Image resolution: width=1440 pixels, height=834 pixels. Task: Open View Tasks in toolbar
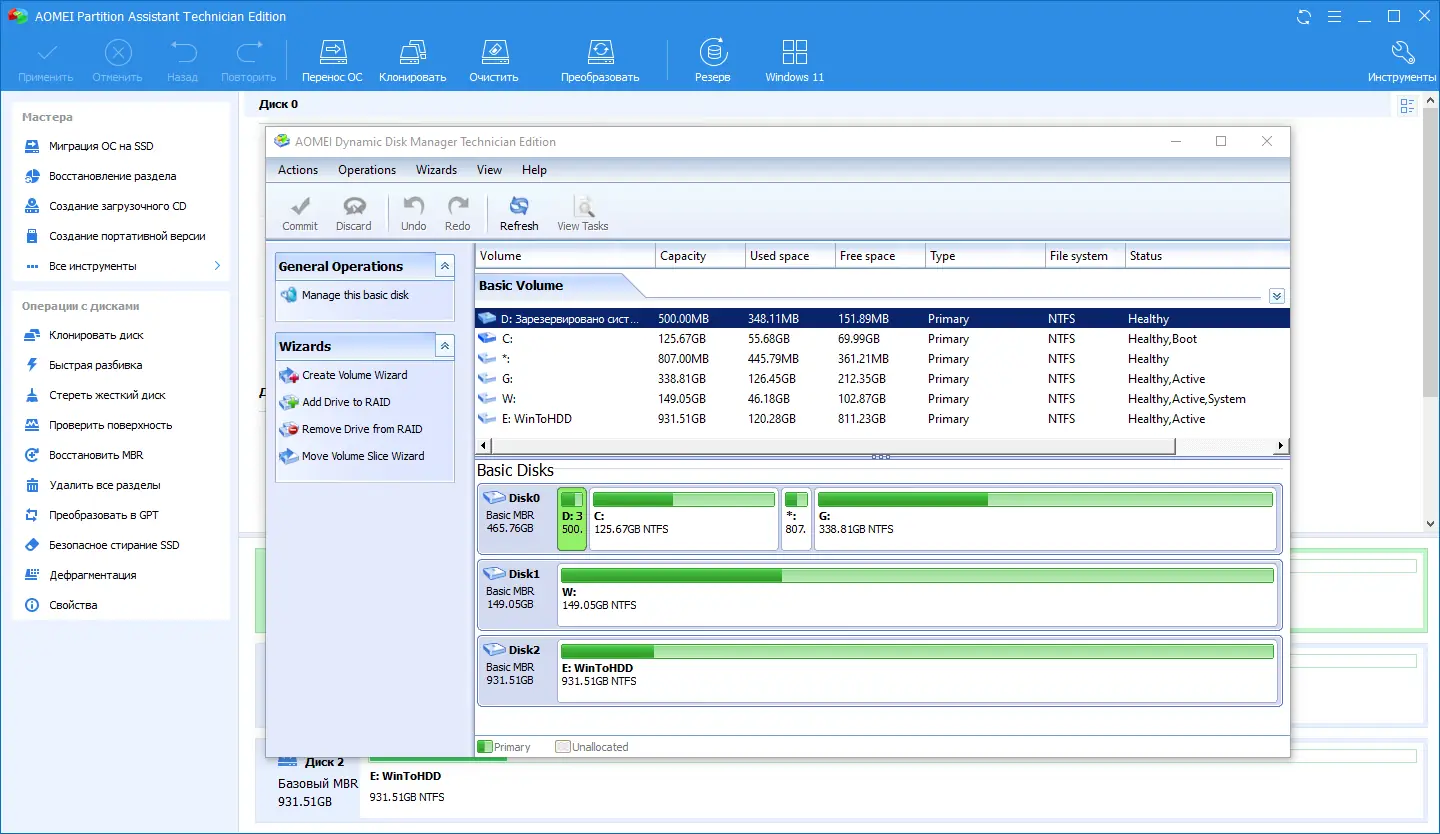pos(582,207)
